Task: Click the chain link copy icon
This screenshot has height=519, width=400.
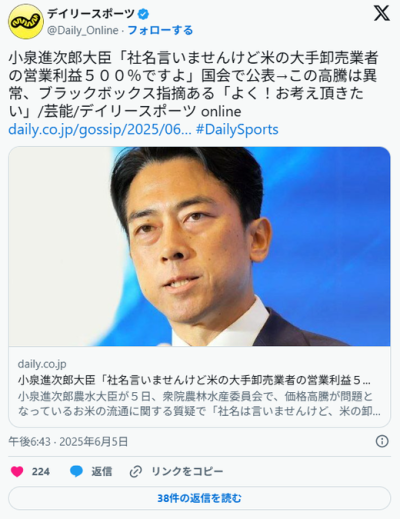Action: (x=136, y=472)
